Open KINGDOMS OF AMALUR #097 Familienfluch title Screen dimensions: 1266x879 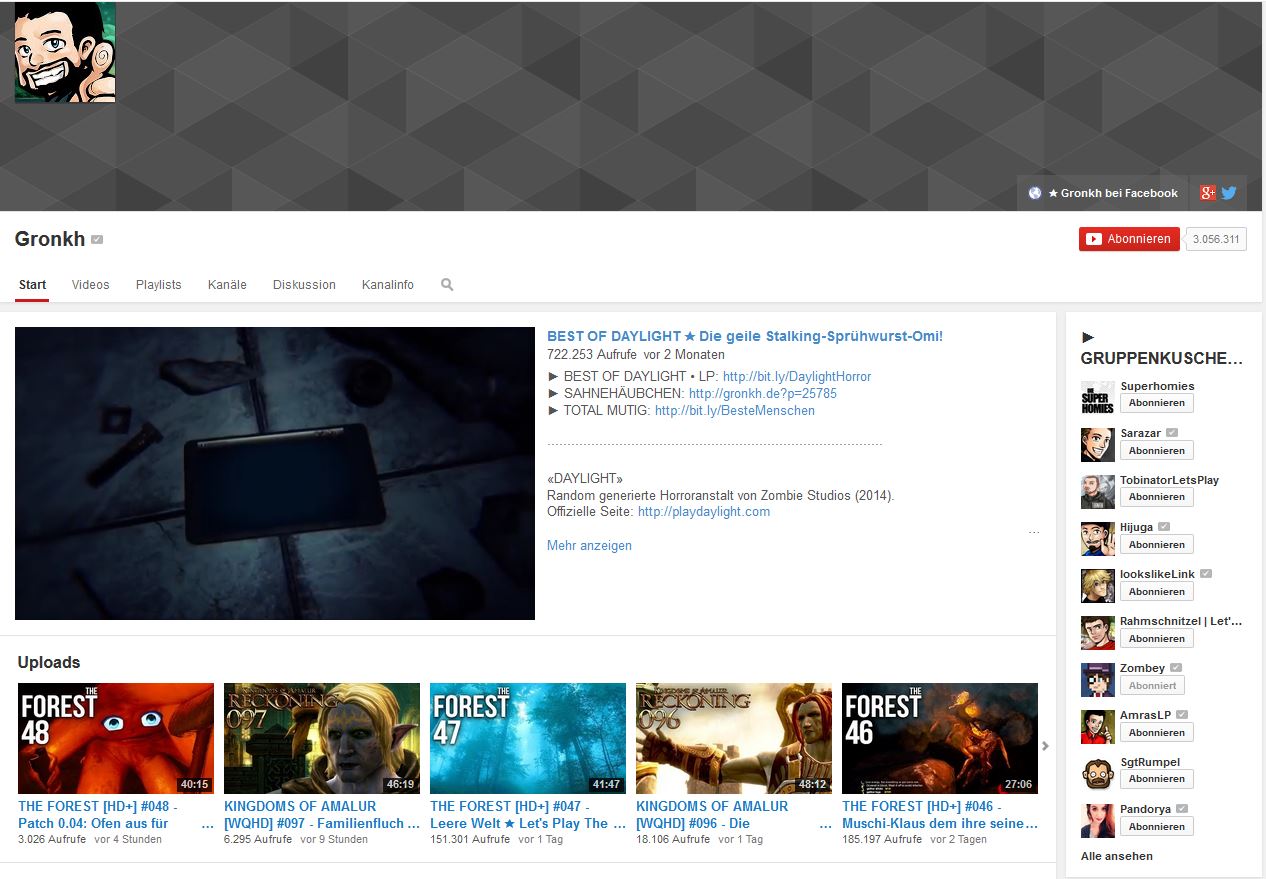(322, 815)
